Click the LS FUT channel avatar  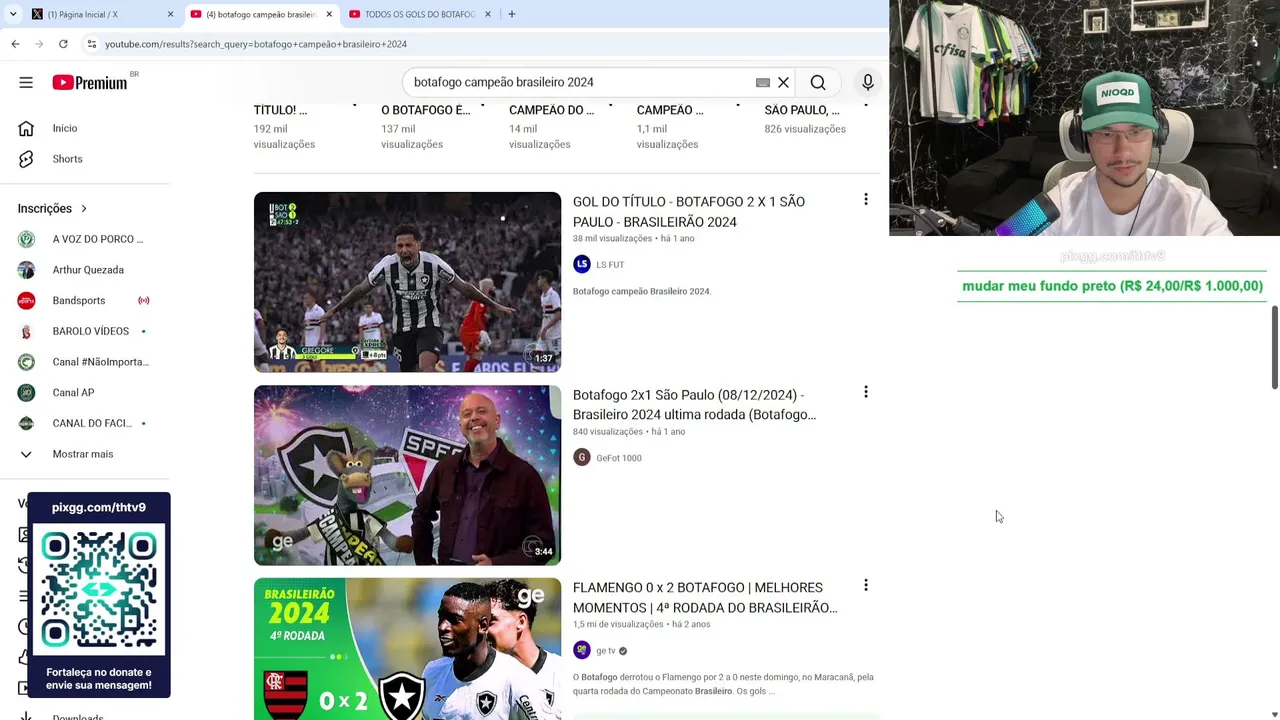[x=582, y=264]
